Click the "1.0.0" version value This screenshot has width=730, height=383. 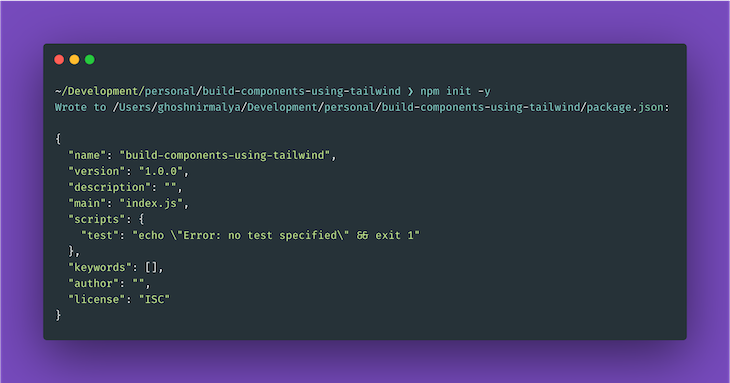[161, 171]
